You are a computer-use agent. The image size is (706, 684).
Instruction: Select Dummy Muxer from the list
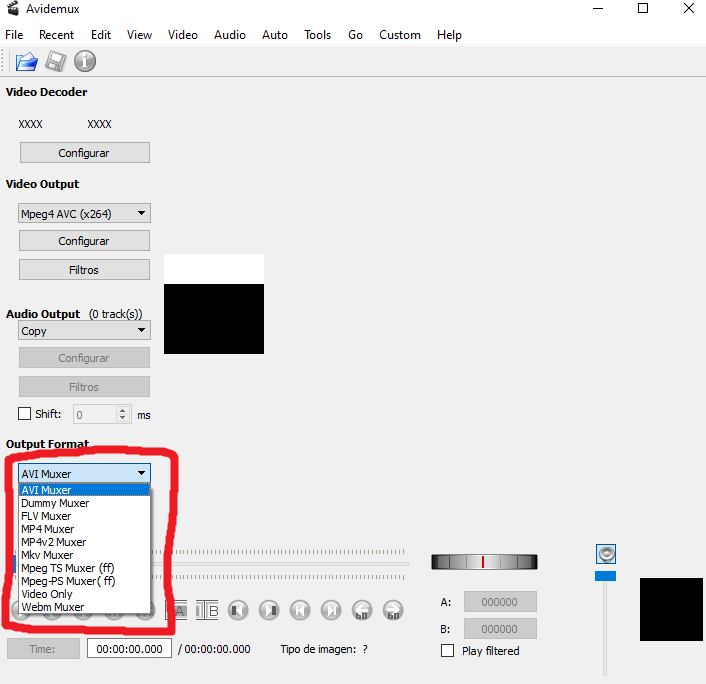click(84, 503)
